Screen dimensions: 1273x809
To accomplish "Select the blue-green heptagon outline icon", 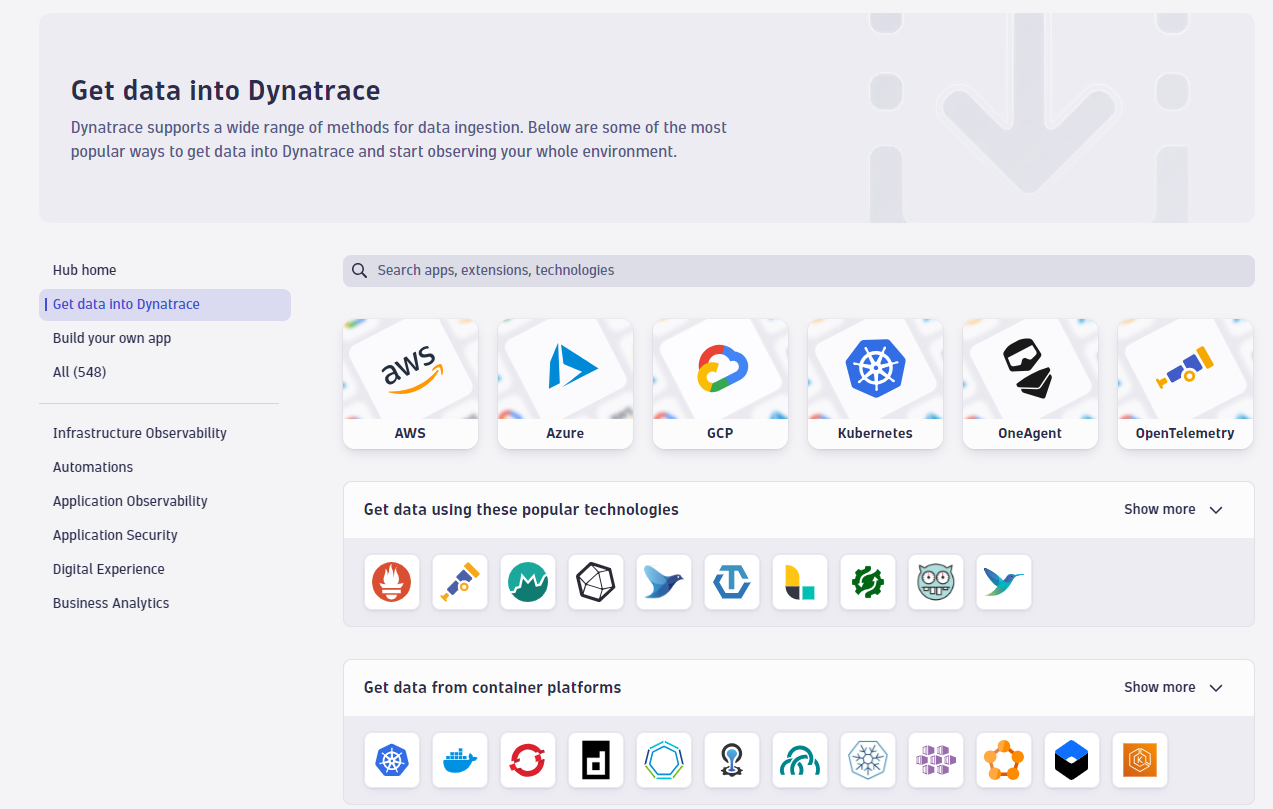I will pyautogui.click(x=664, y=760).
